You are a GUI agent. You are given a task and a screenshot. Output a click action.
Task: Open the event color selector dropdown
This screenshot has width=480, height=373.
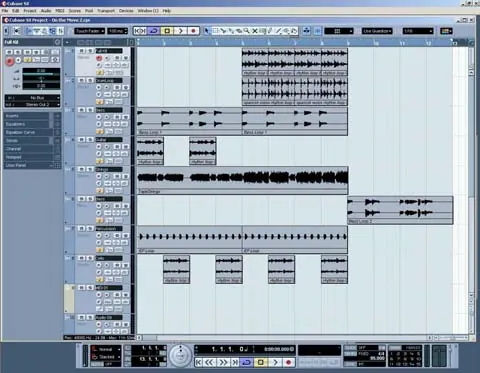click(x=446, y=31)
